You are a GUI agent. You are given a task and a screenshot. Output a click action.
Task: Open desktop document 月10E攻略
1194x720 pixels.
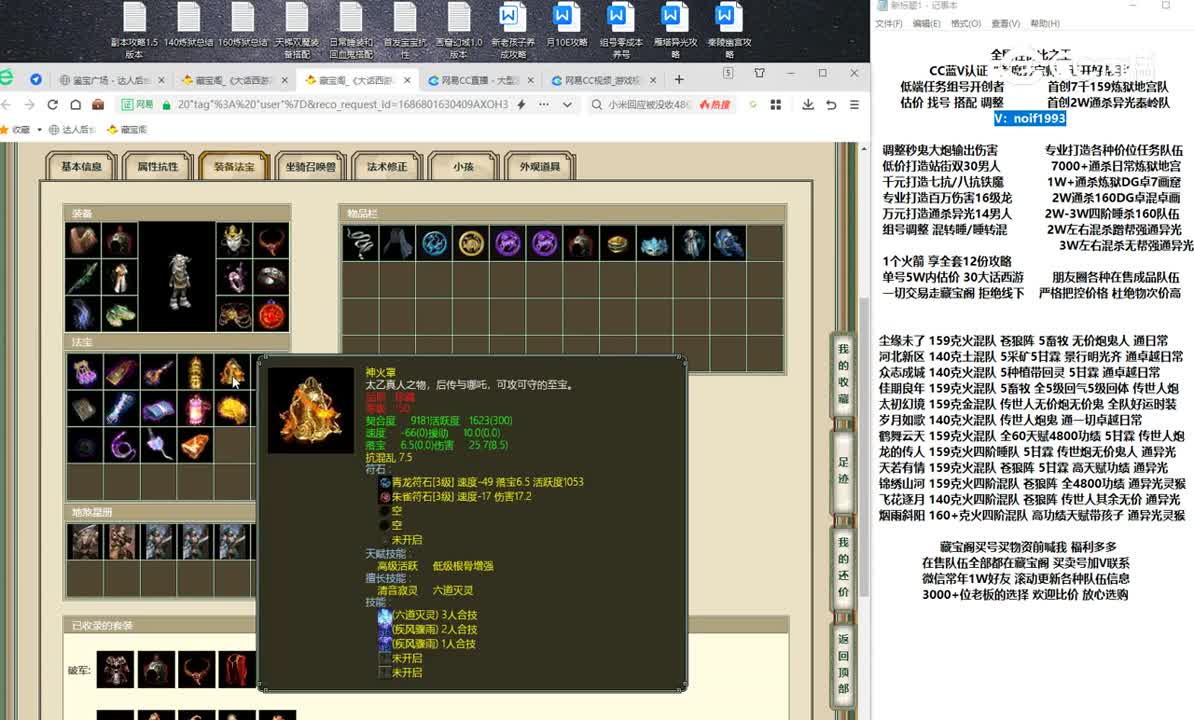[567, 26]
